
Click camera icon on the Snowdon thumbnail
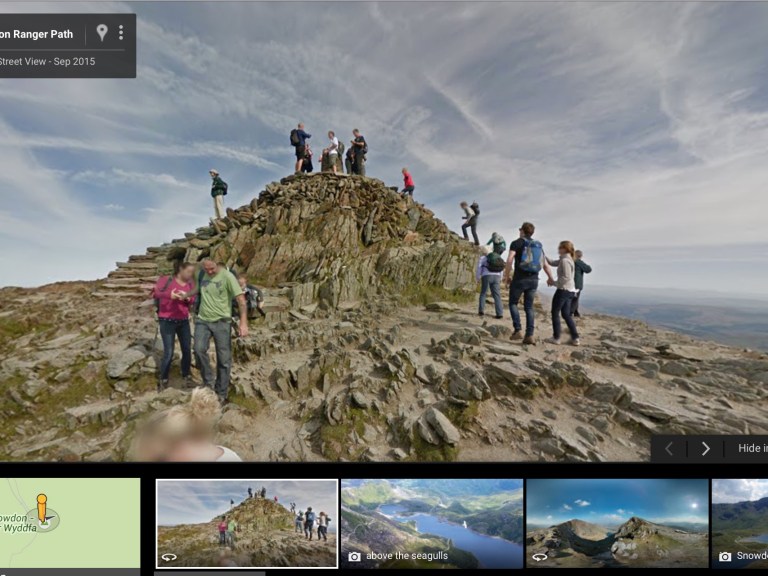point(725,557)
